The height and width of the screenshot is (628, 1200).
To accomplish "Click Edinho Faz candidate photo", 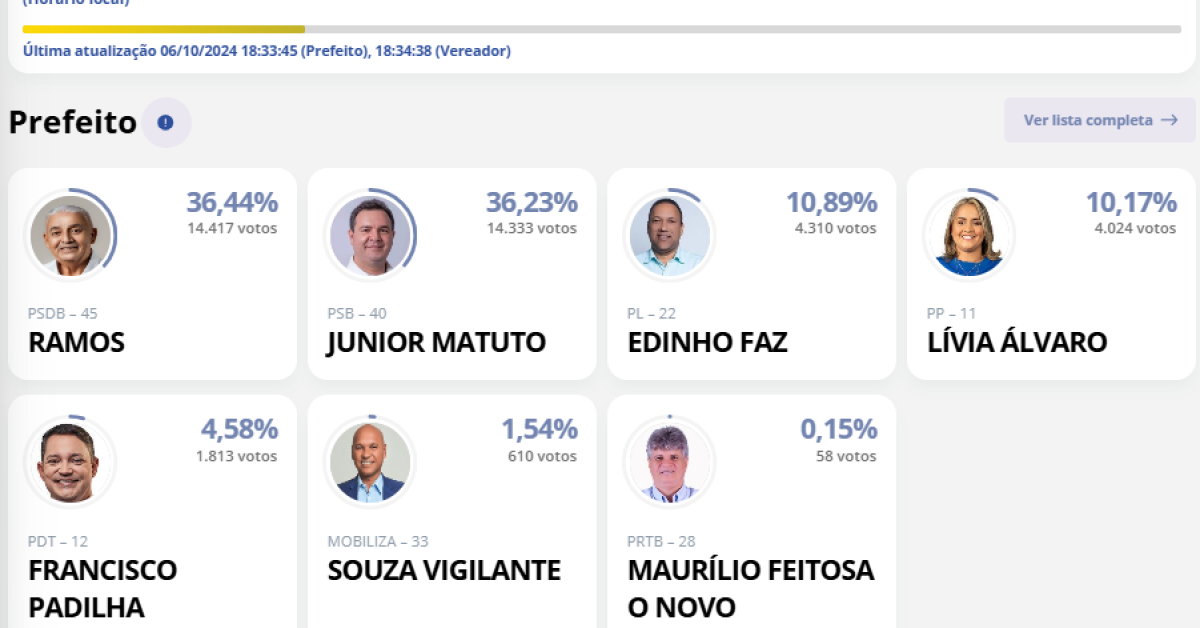I will [670, 236].
